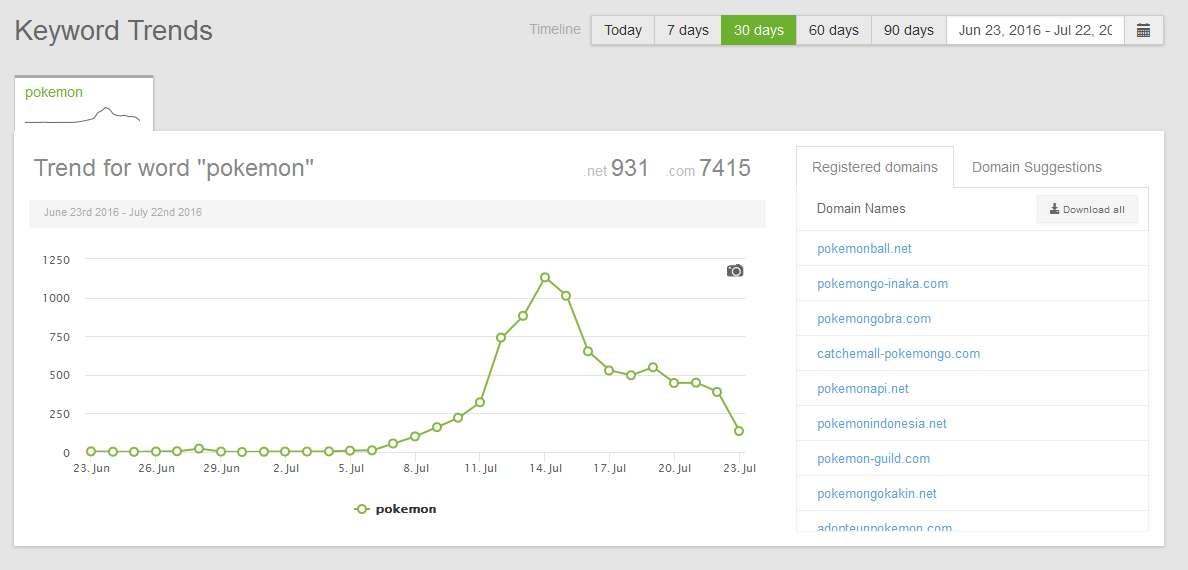
Task: Click the pokemon sparkline thumbnail
Action: click(x=83, y=115)
